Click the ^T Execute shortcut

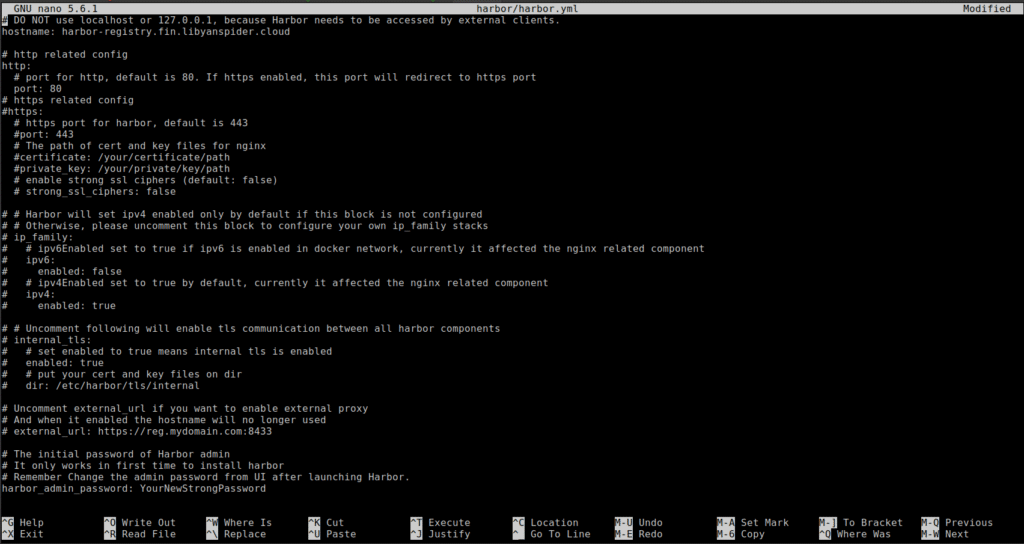tap(439, 522)
